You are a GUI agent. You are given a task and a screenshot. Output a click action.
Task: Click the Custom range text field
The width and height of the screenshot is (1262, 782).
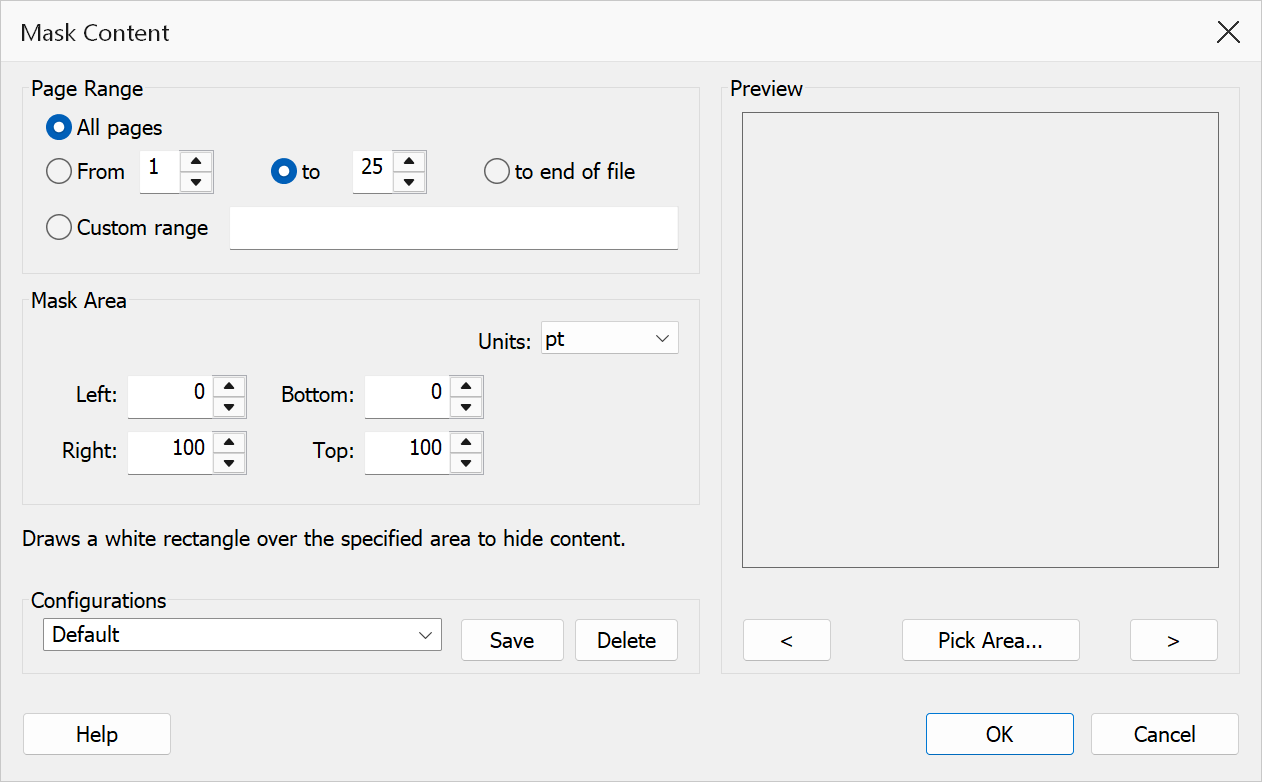click(x=454, y=228)
